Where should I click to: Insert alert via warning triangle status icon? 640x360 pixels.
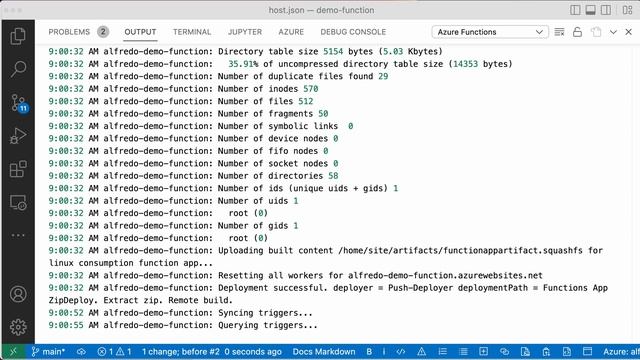[421, 351]
